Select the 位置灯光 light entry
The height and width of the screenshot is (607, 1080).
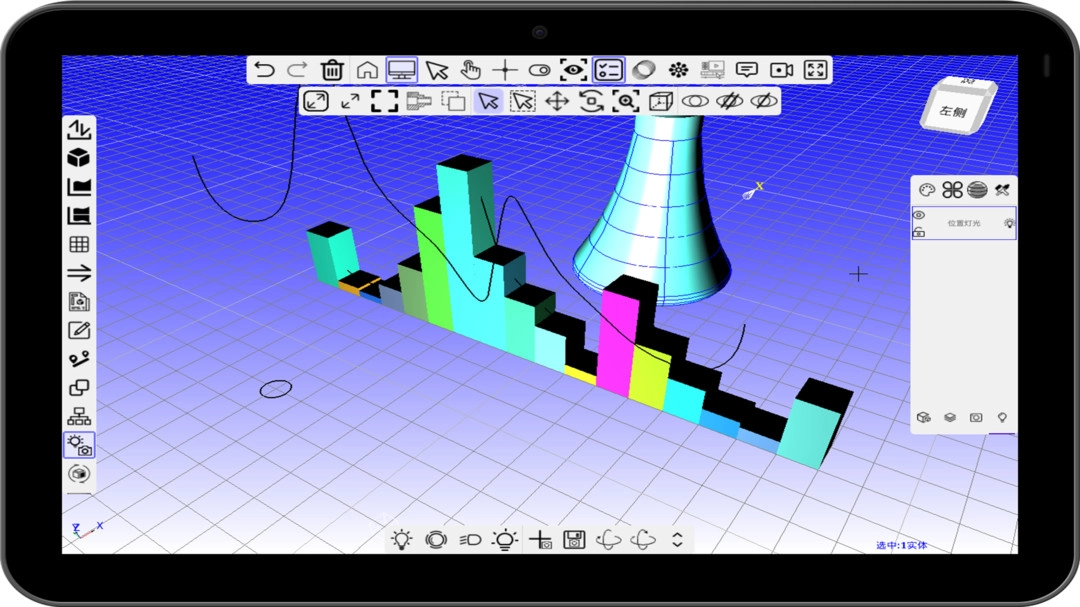click(x=964, y=223)
